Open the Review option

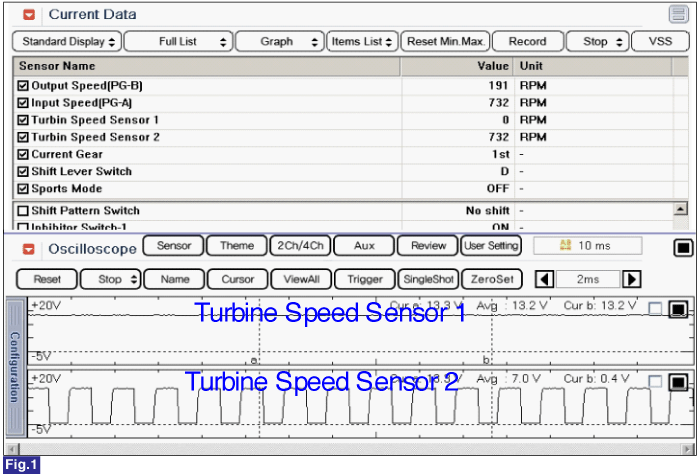pos(428,245)
